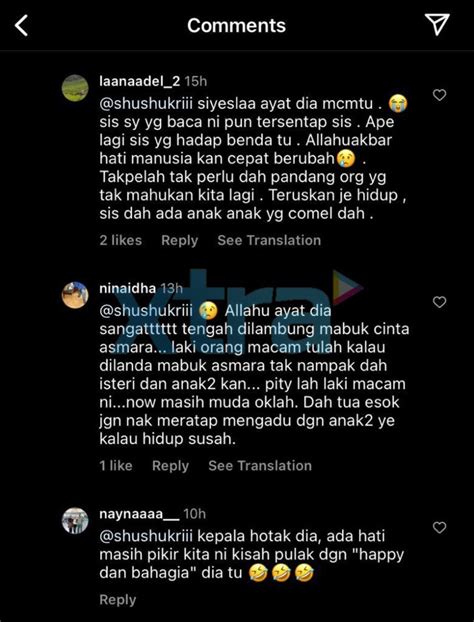This screenshot has height=622, width=474.
Task: Like laanaadel_2's comment with the heart icon
Action: point(439,95)
